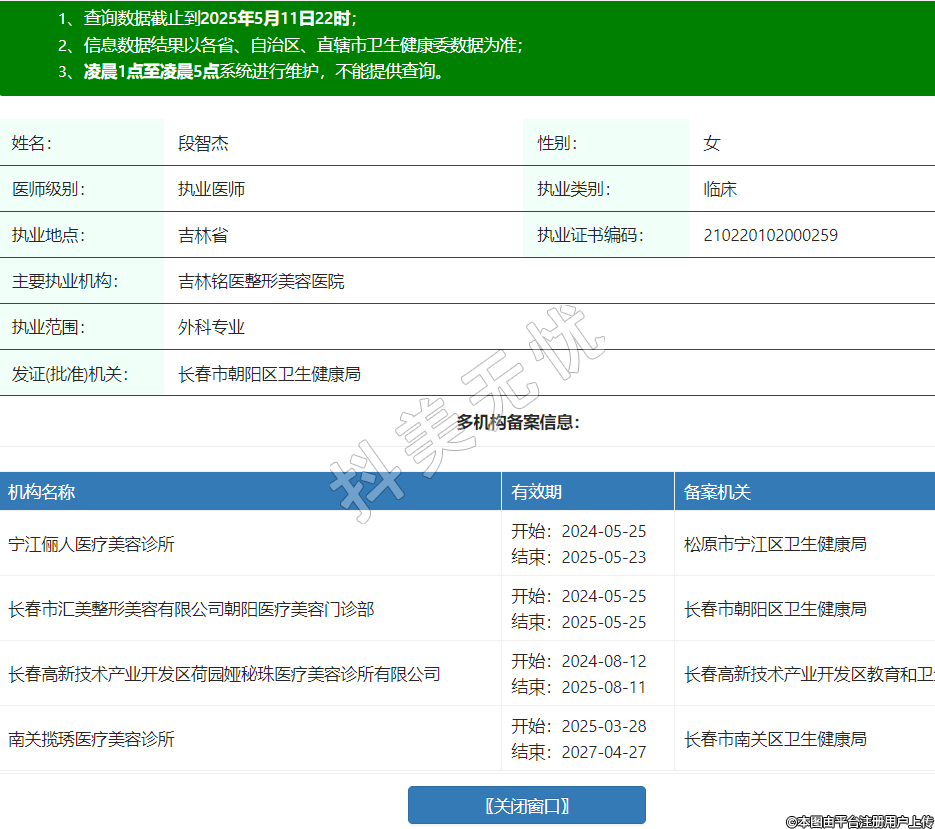
Task: Select the 宁江俪人医疗美容诊所 row
Action: [92, 544]
